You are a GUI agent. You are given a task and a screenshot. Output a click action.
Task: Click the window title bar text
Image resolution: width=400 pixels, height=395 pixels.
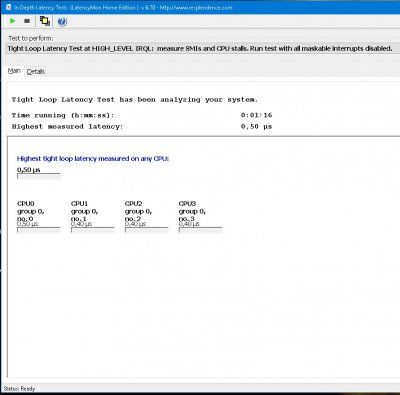point(123,7)
